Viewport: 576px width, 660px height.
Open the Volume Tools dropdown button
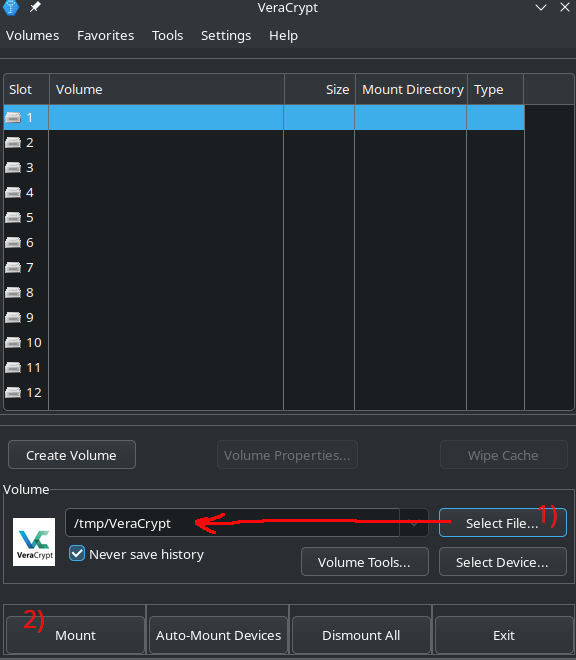tap(365, 562)
